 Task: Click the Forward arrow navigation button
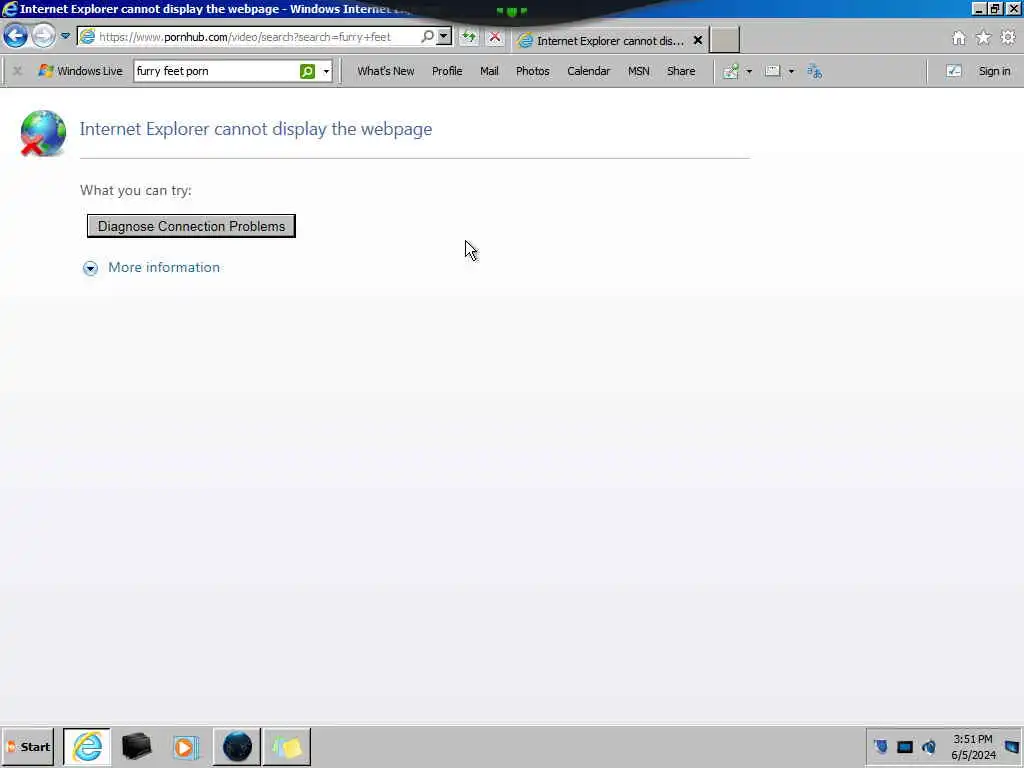[44, 36]
